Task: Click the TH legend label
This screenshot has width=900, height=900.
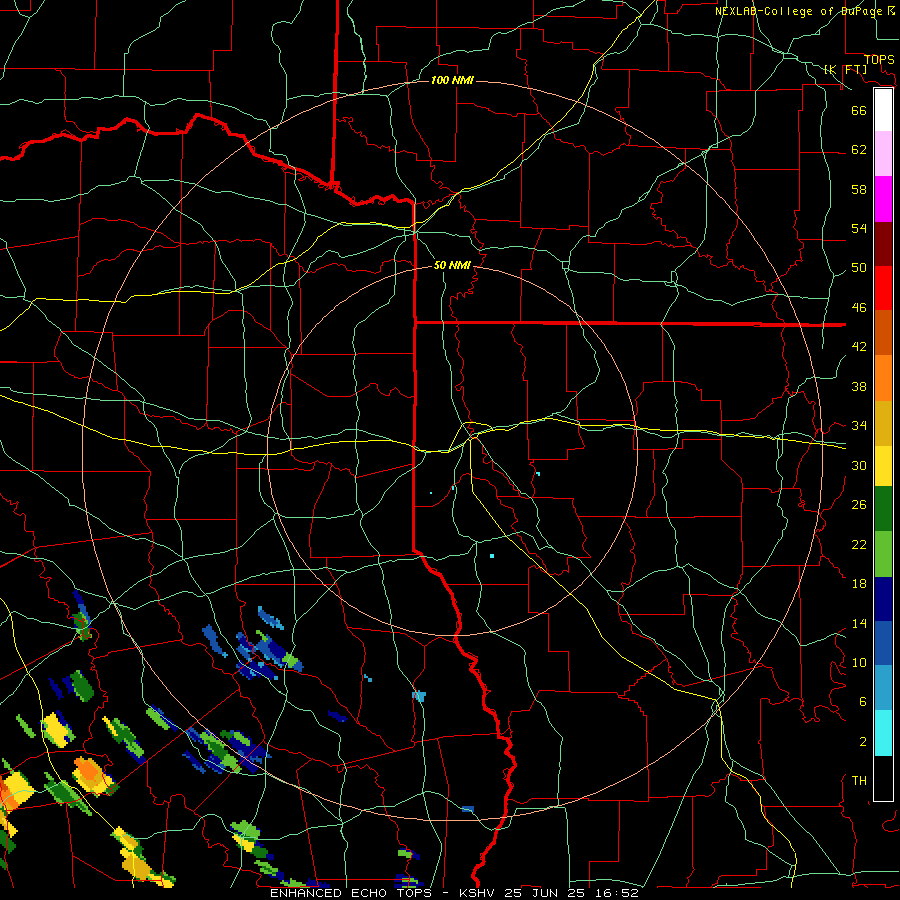Action: [x=859, y=781]
